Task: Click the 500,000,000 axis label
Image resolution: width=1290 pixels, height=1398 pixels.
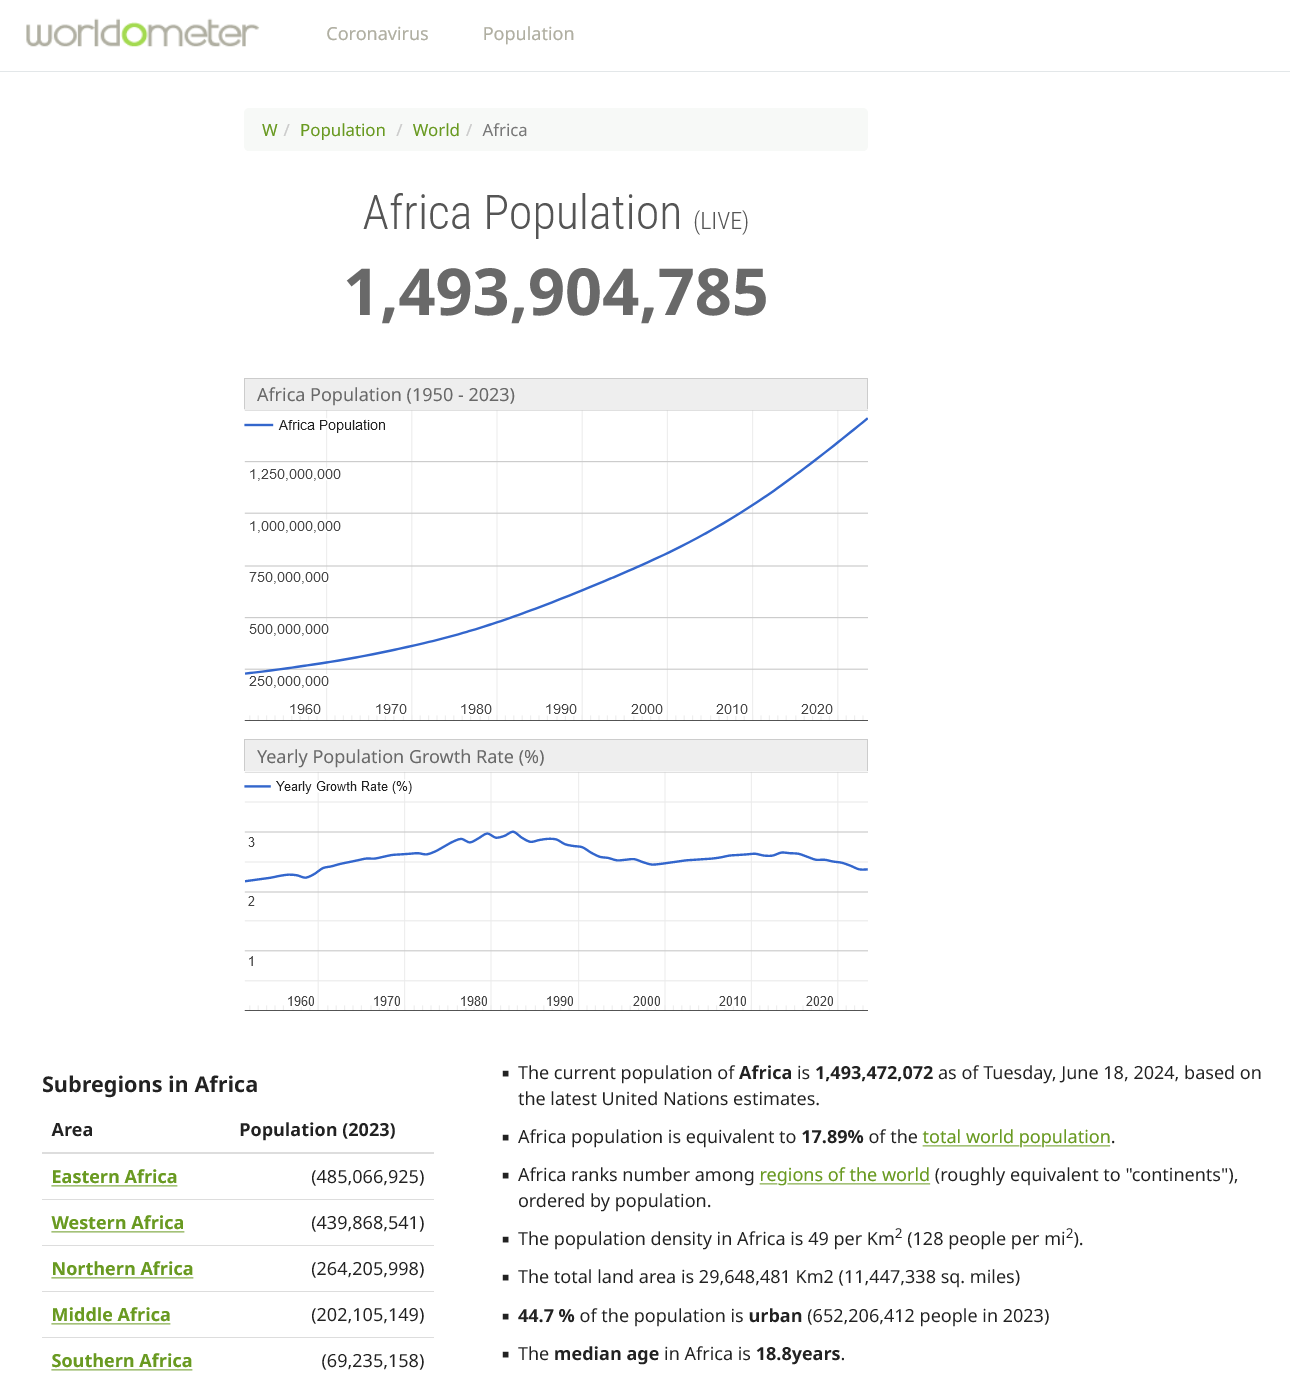Action: tap(289, 629)
